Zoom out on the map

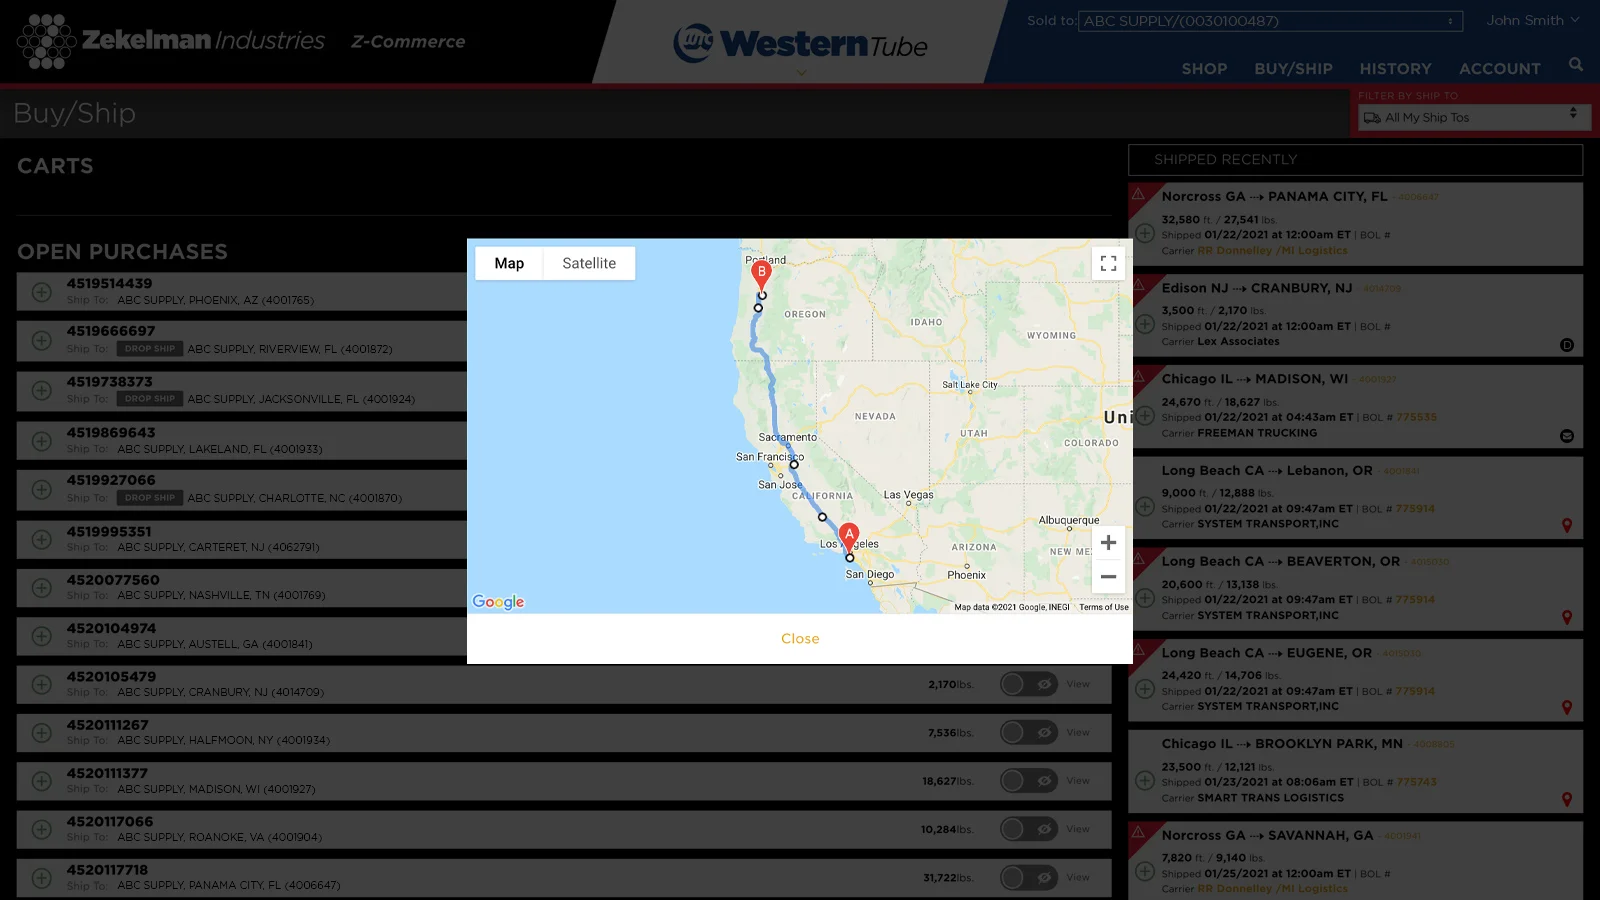[x=1108, y=576]
